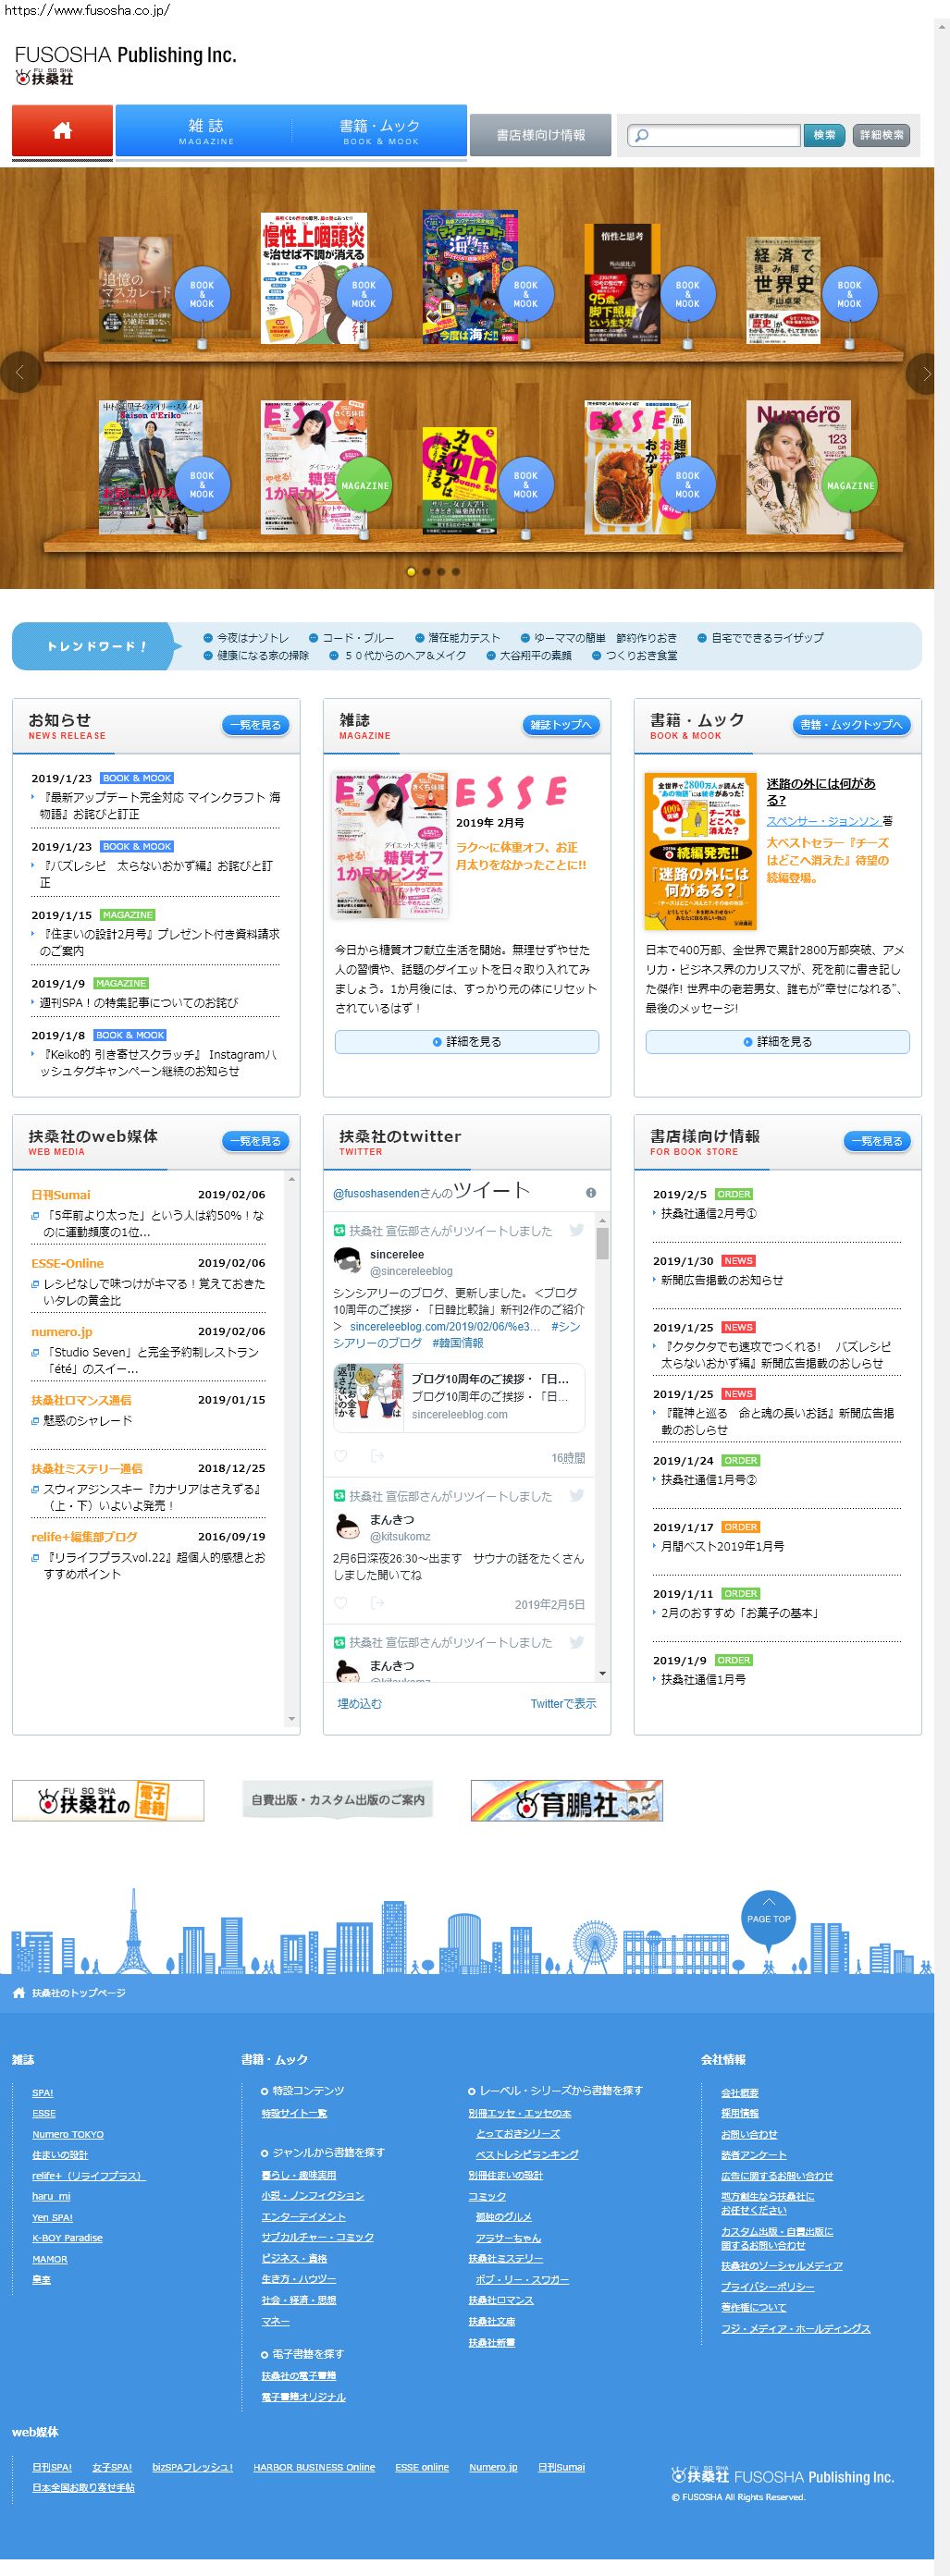Click 詳細を見る under ESSE magazine description
Image resolution: width=950 pixels, height=2576 pixels.
467,1042
